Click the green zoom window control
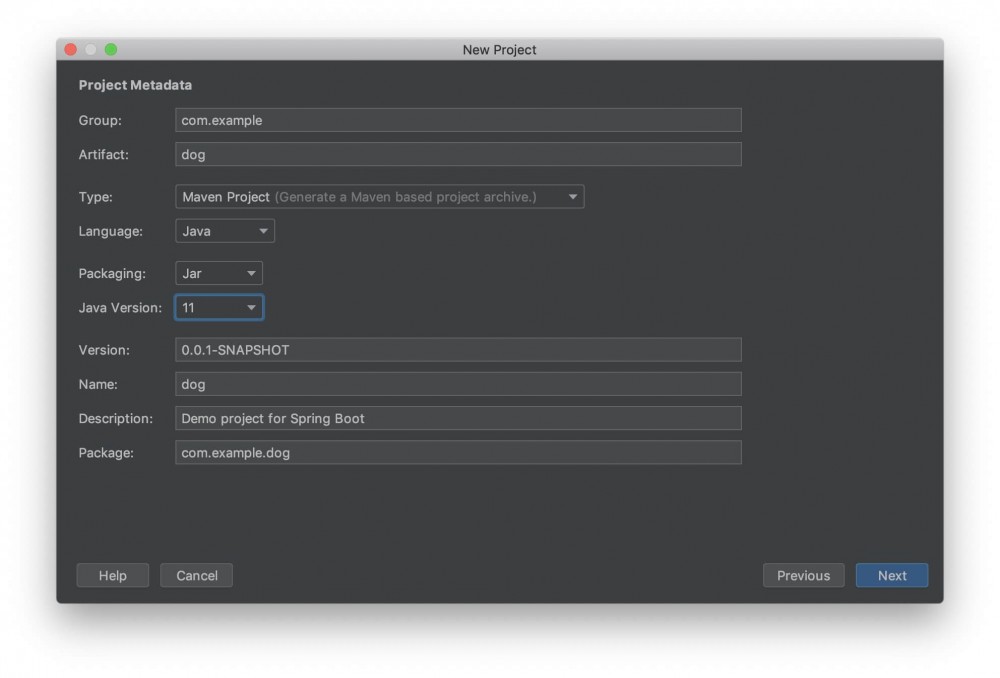1000x678 pixels. (111, 48)
